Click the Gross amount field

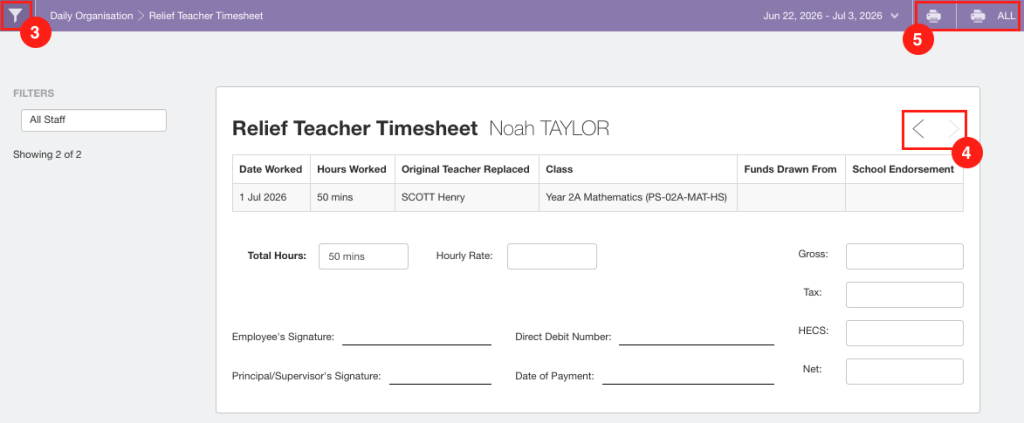[904, 256]
